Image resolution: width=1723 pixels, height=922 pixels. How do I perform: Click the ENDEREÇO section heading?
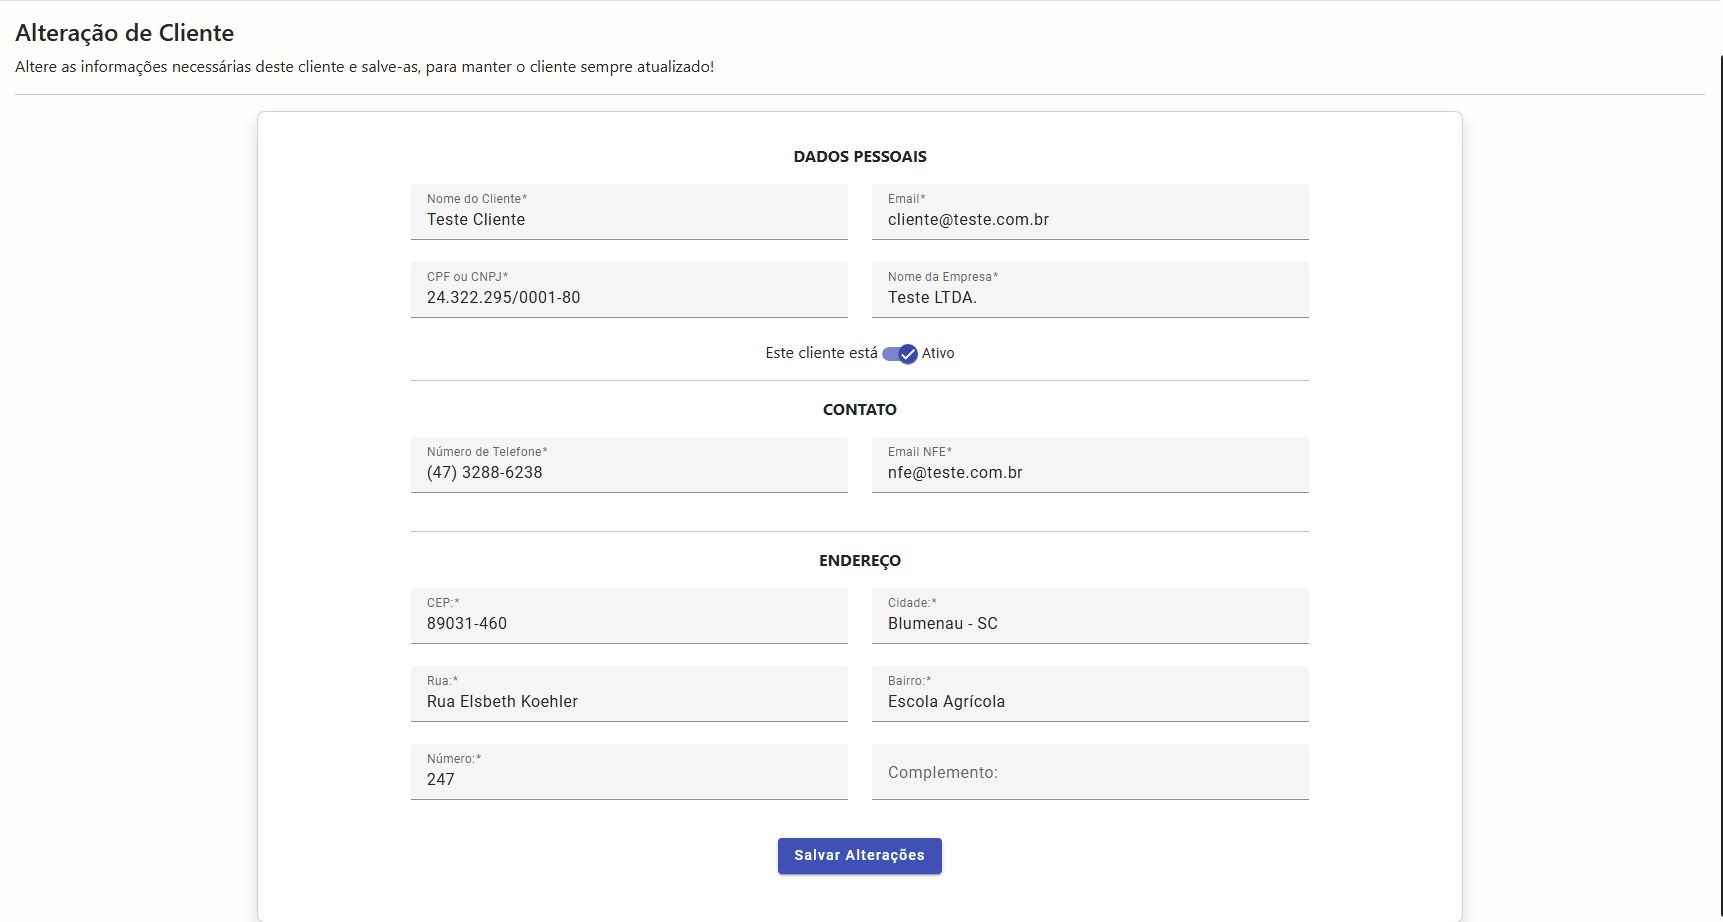(x=860, y=561)
